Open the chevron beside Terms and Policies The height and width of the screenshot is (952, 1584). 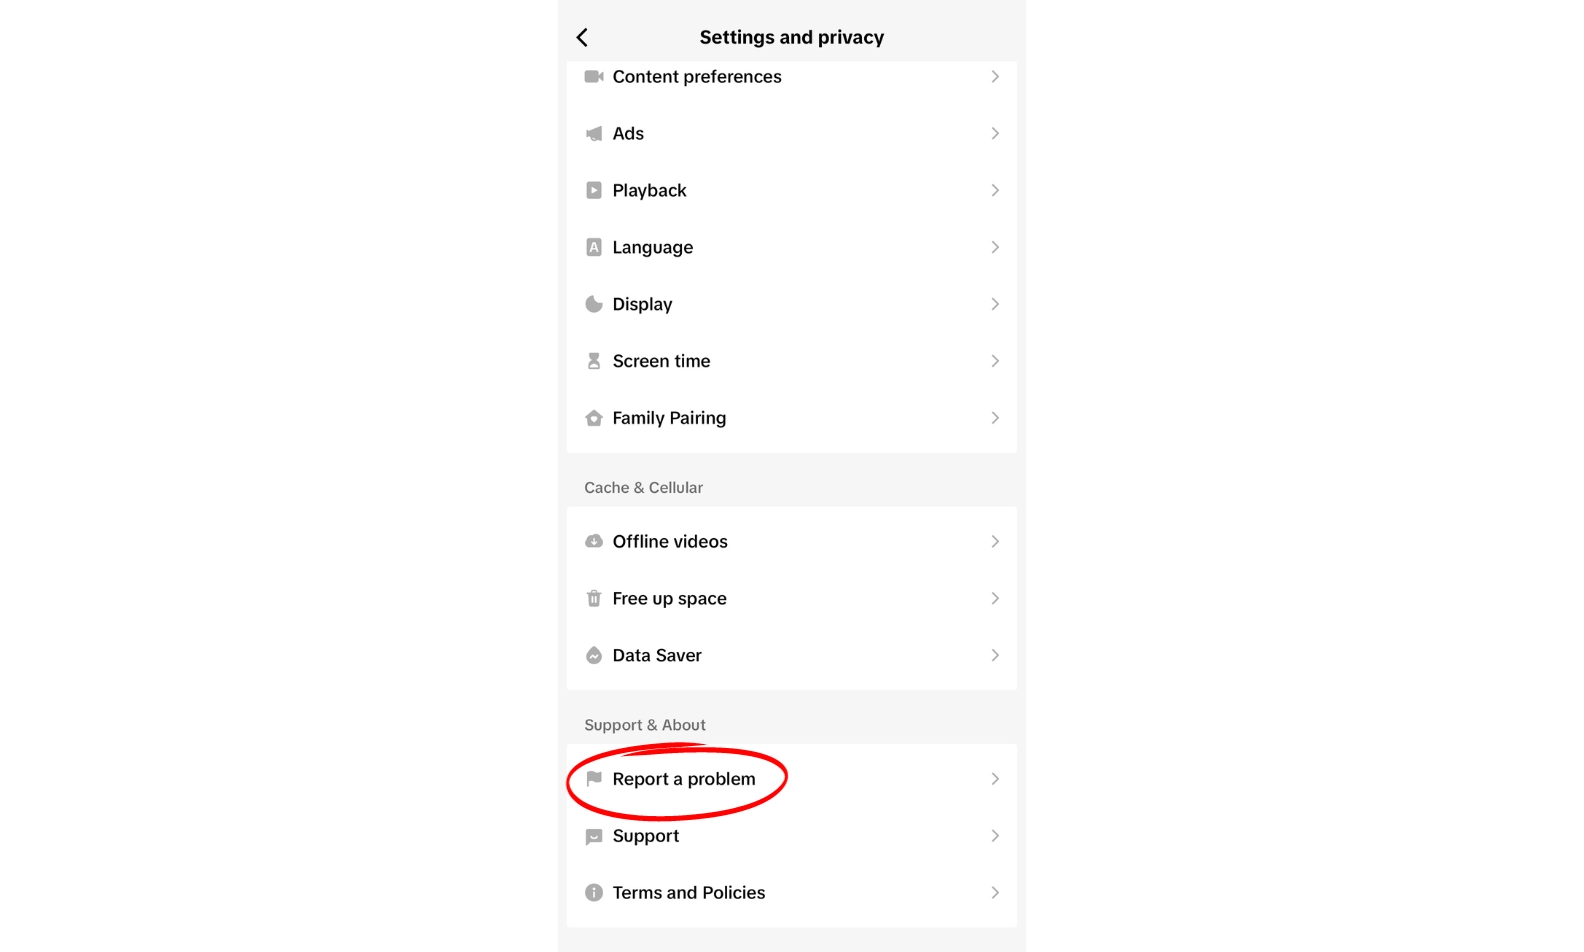(995, 892)
